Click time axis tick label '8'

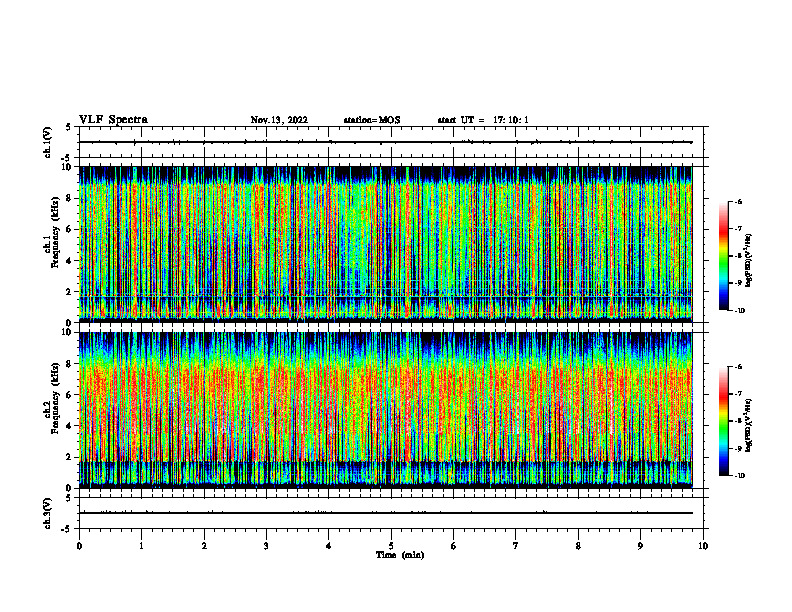coord(578,546)
